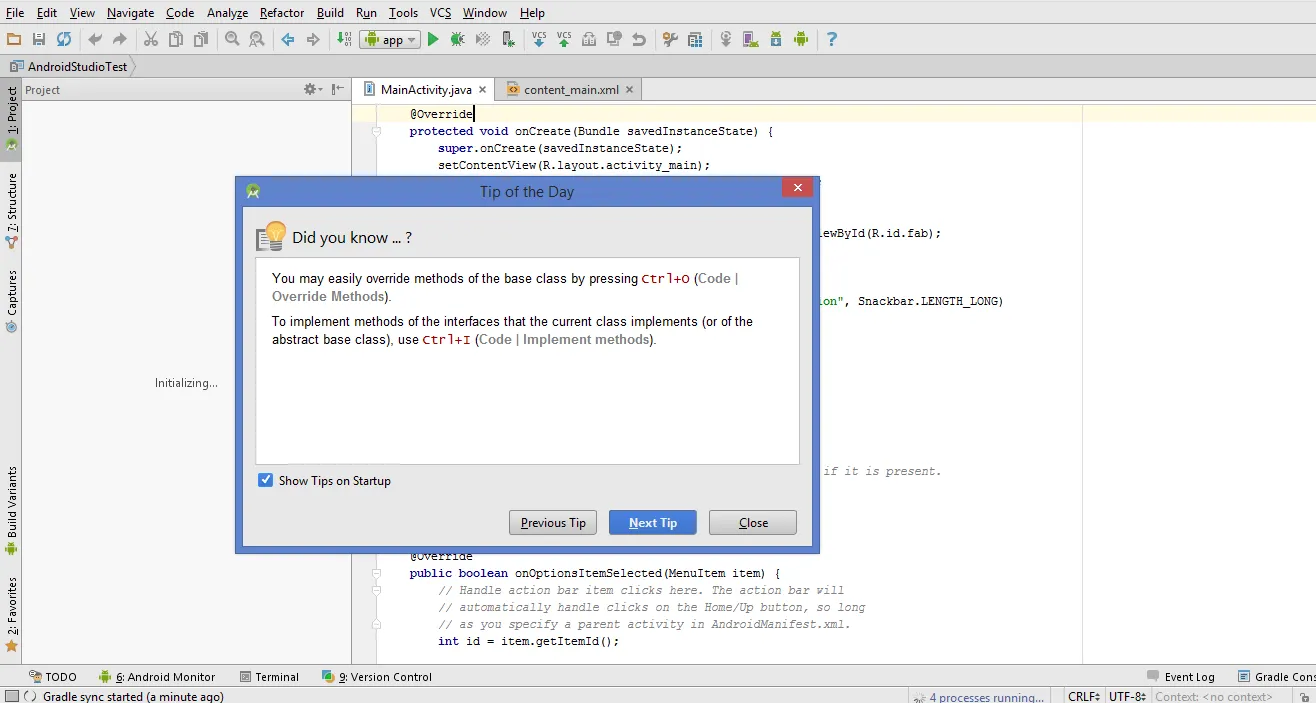Collapse the onOptionsItemSelected method fold marker

377,573
